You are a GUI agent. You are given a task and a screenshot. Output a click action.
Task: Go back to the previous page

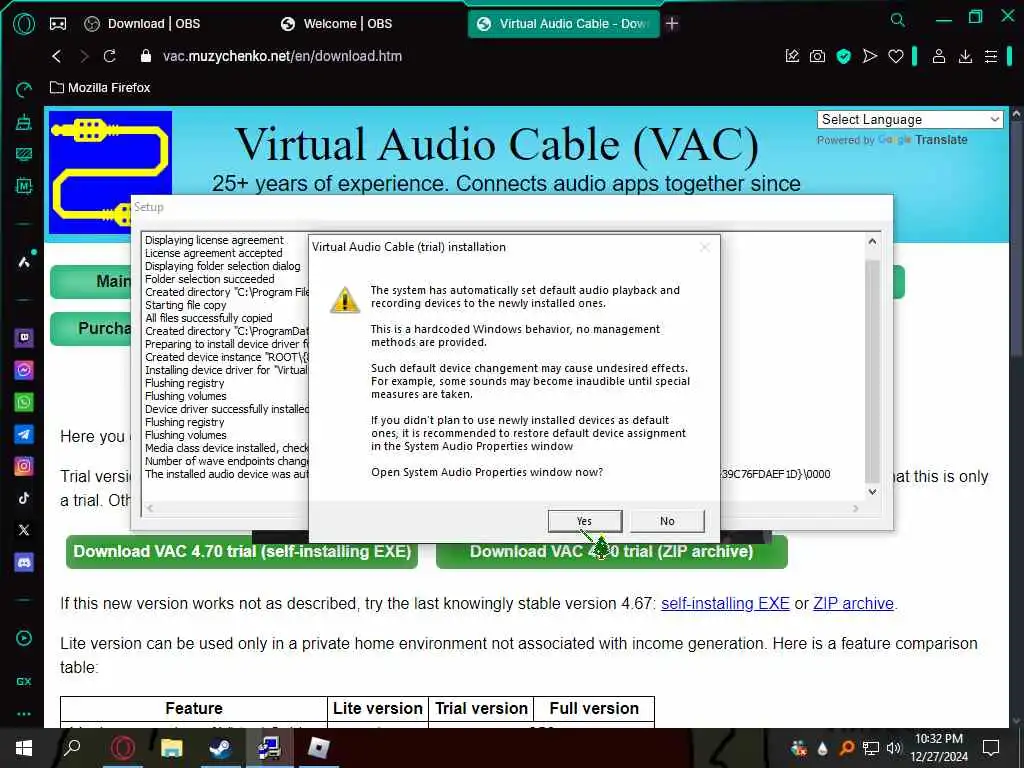pyautogui.click(x=57, y=56)
